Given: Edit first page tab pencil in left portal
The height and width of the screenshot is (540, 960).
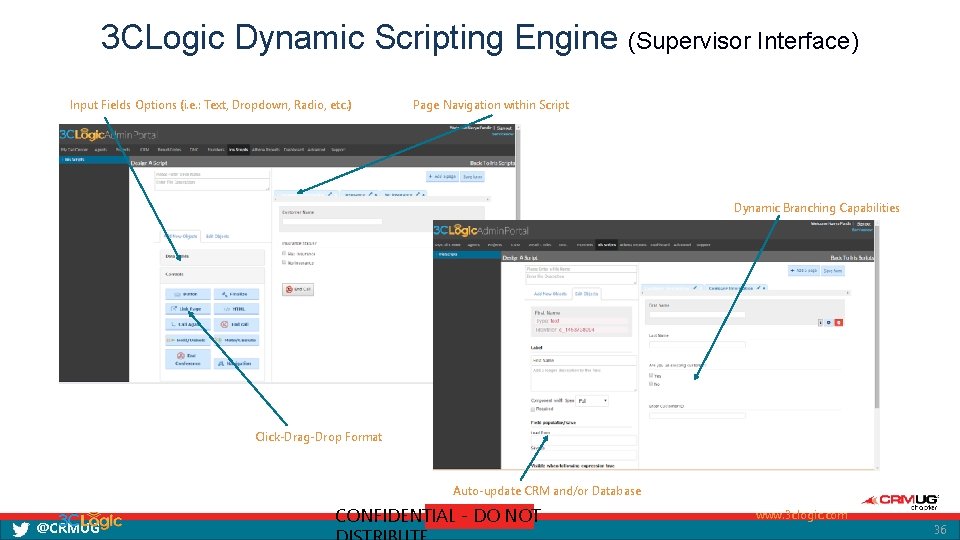Looking at the screenshot, I should [x=330, y=194].
